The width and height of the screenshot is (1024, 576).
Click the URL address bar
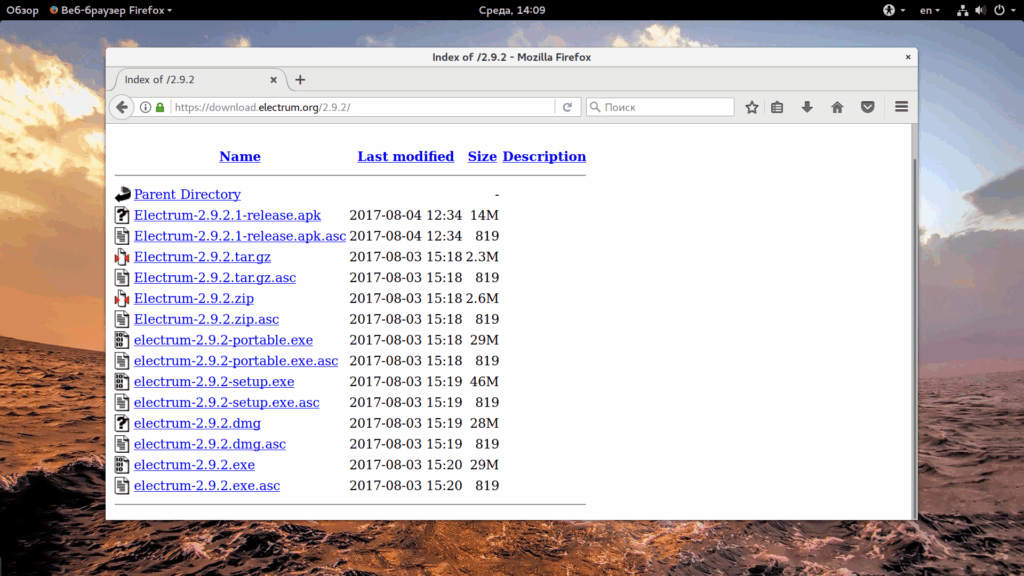[363, 107]
